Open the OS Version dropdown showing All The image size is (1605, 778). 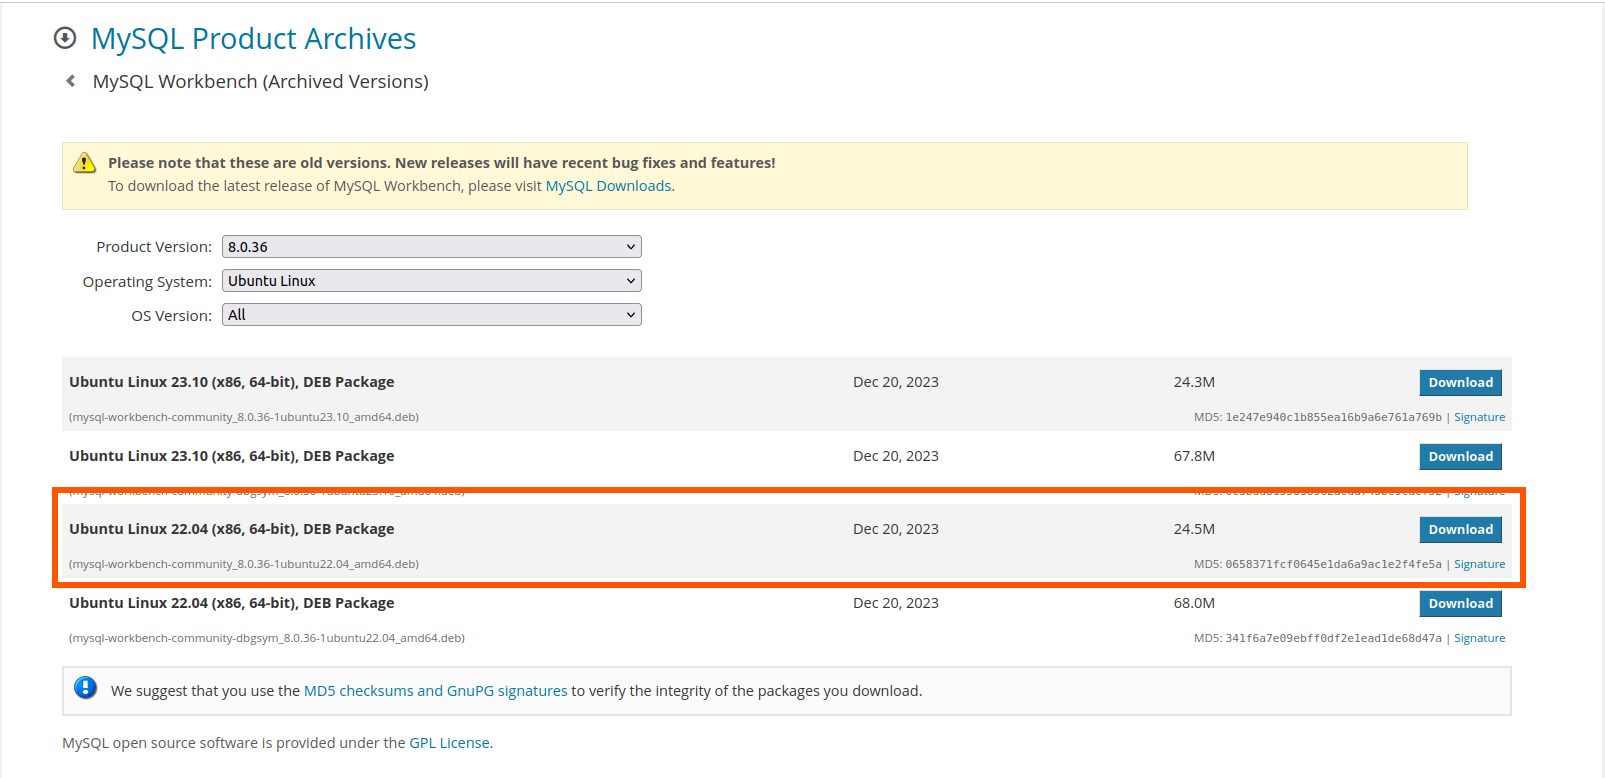tap(431, 315)
